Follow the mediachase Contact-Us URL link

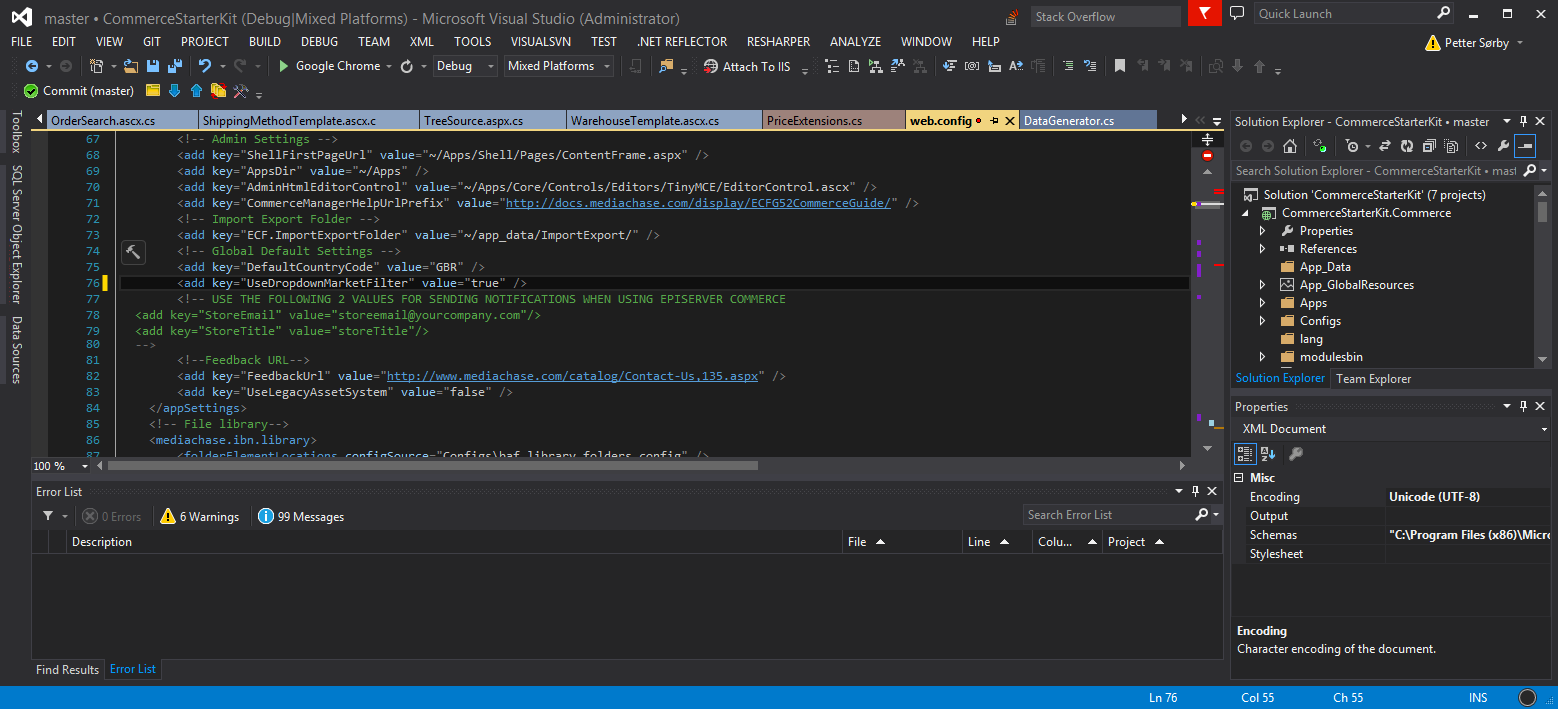574,376
